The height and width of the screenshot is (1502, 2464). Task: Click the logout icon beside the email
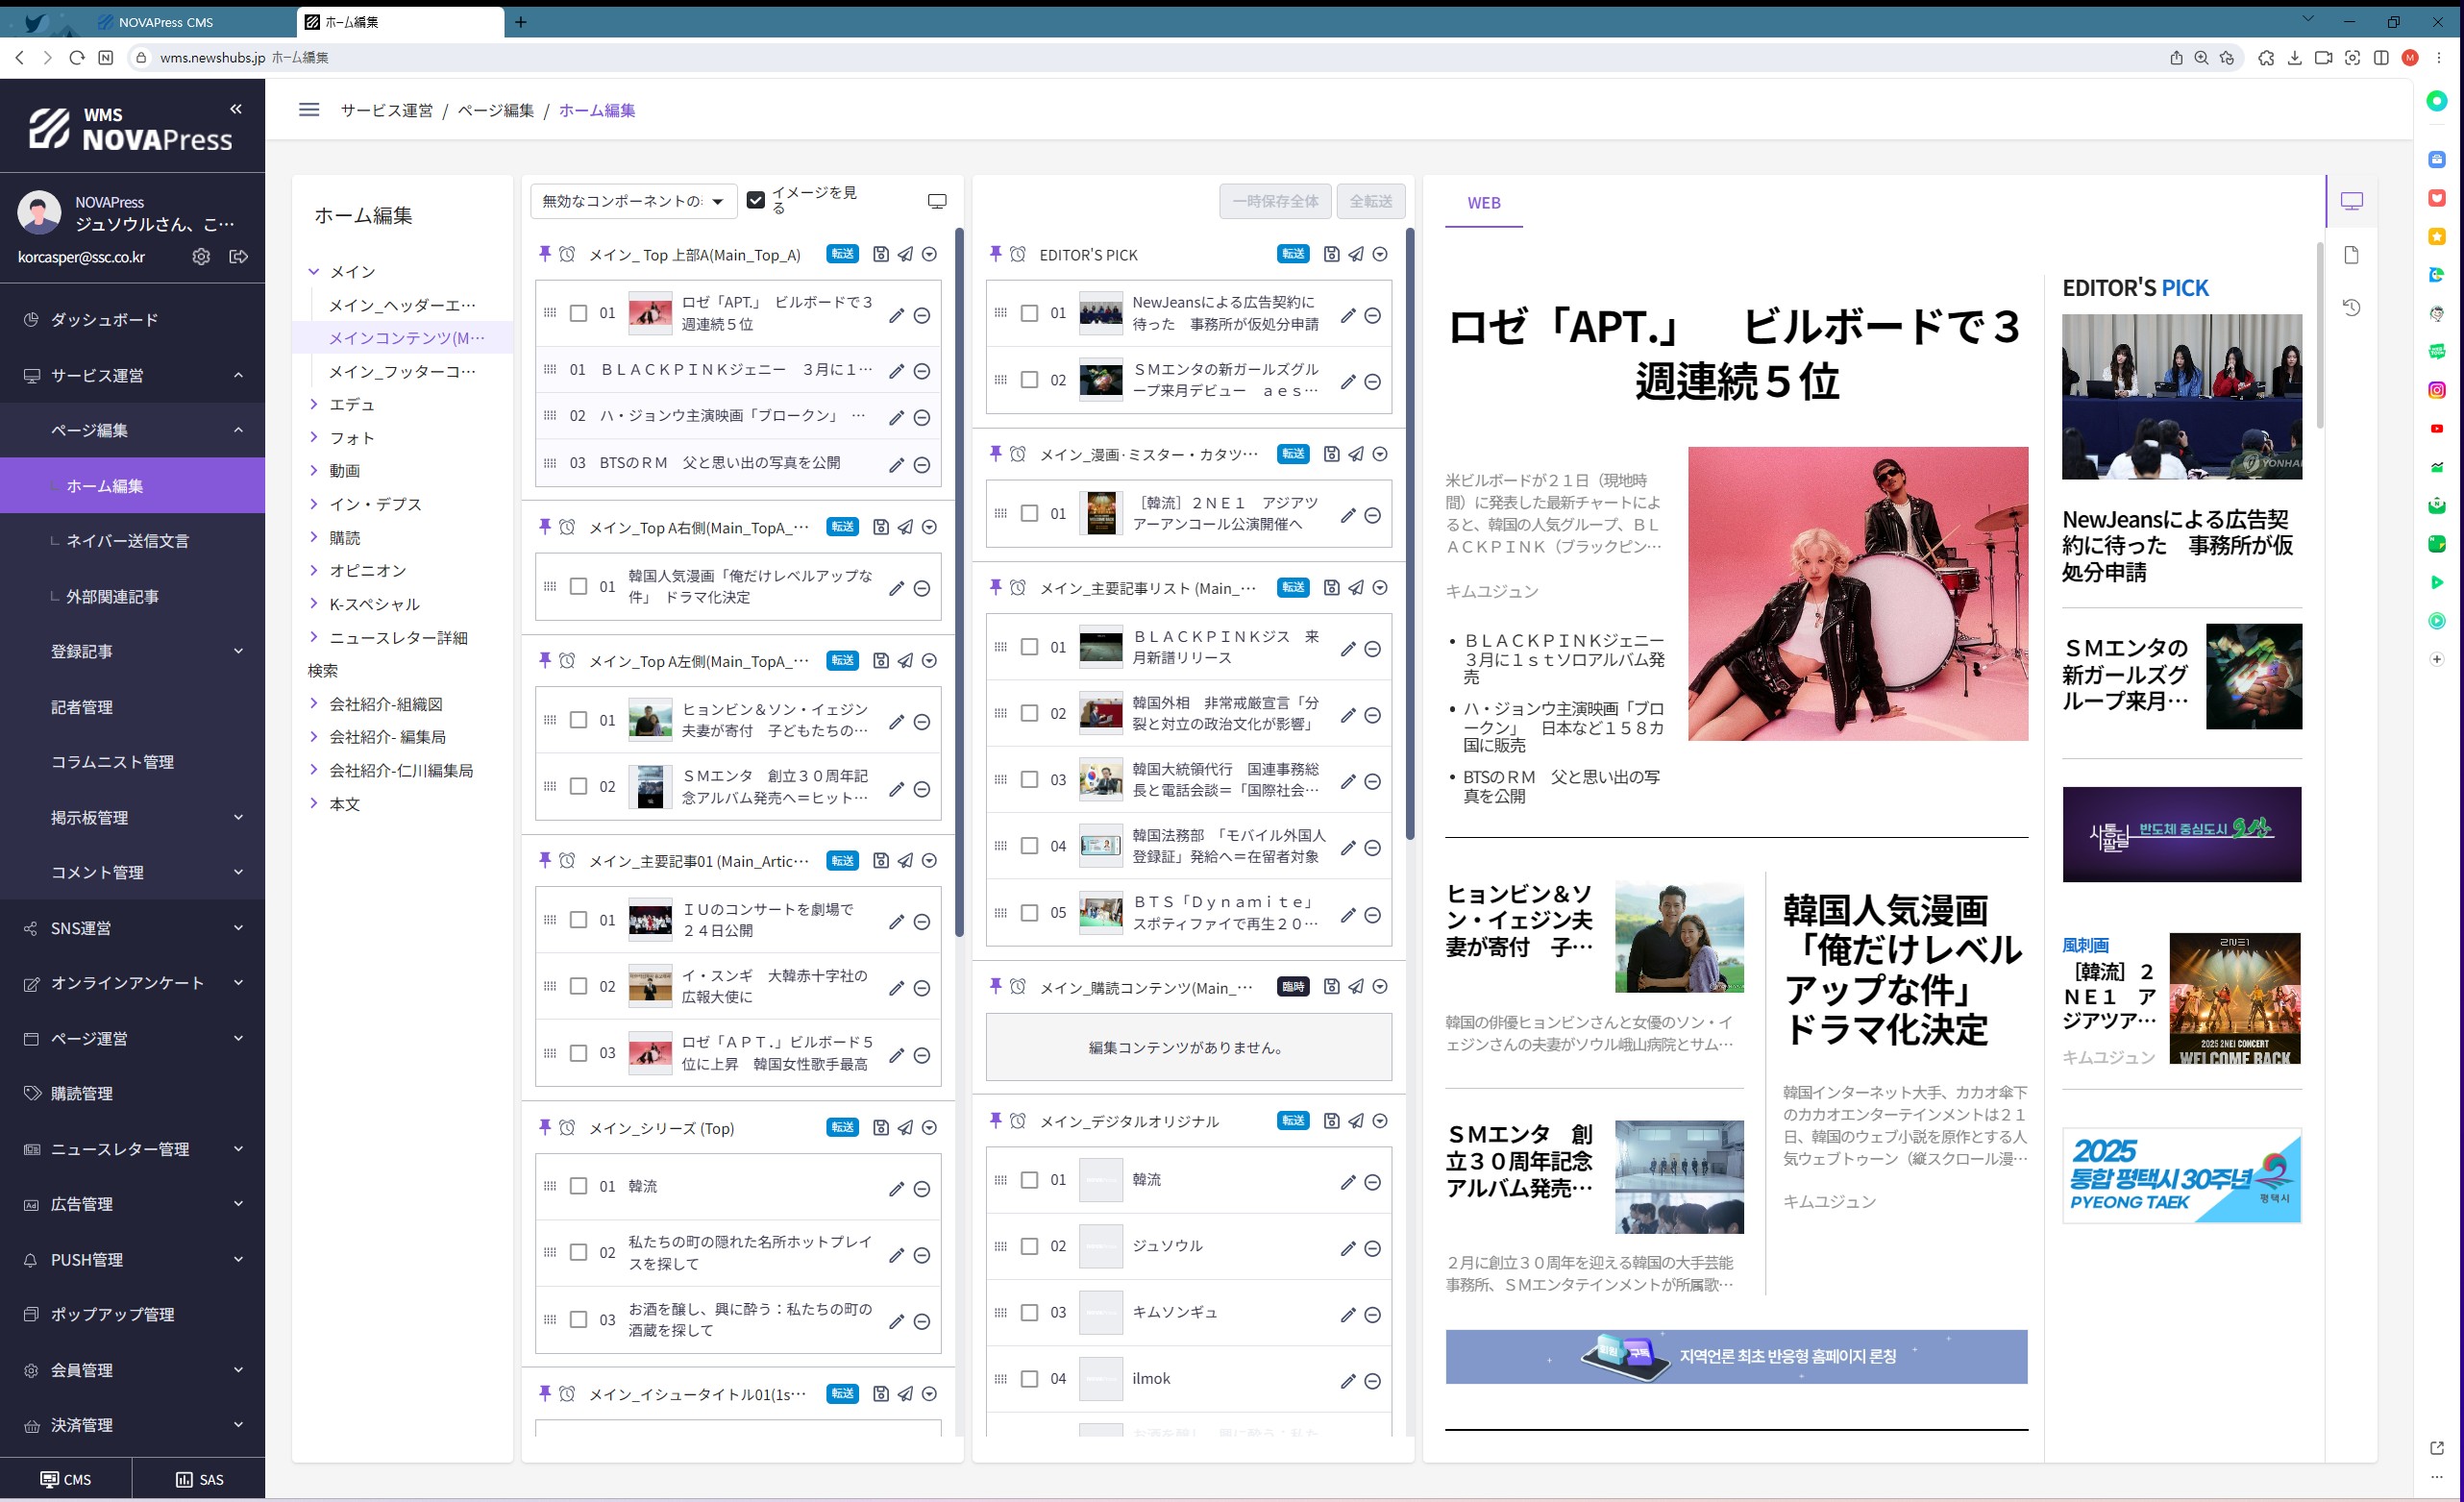coord(239,257)
